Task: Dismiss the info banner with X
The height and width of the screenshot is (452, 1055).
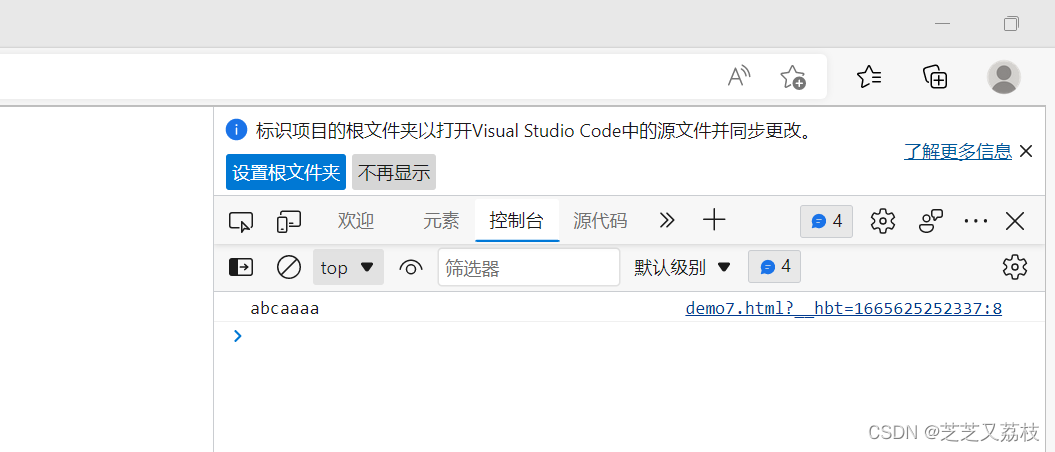Action: pos(1025,151)
